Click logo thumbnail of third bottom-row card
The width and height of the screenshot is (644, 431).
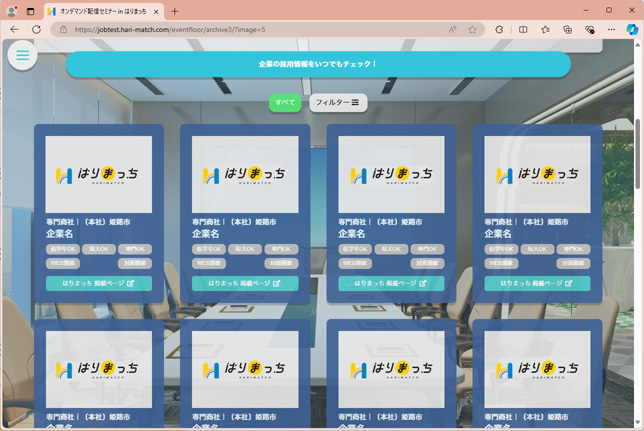click(391, 369)
